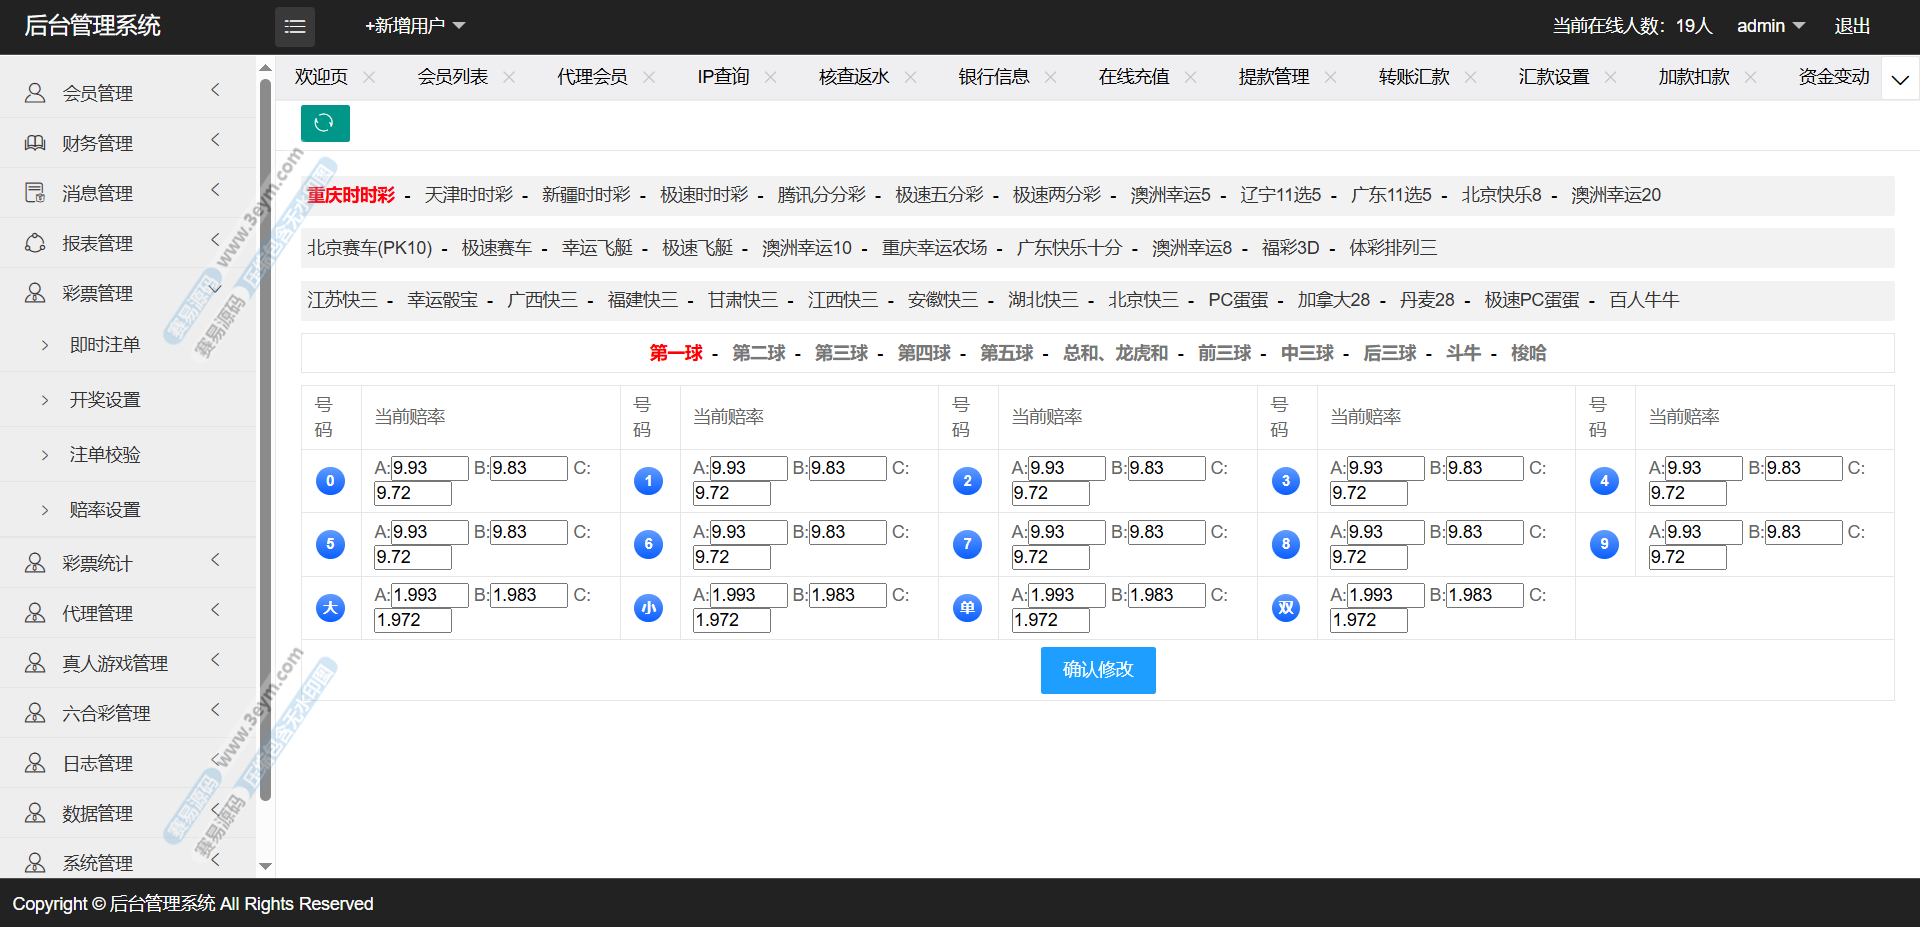Screen dimensions: 1920x927
Task: Expand the tab list chevron at right
Action: (1900, 79)
